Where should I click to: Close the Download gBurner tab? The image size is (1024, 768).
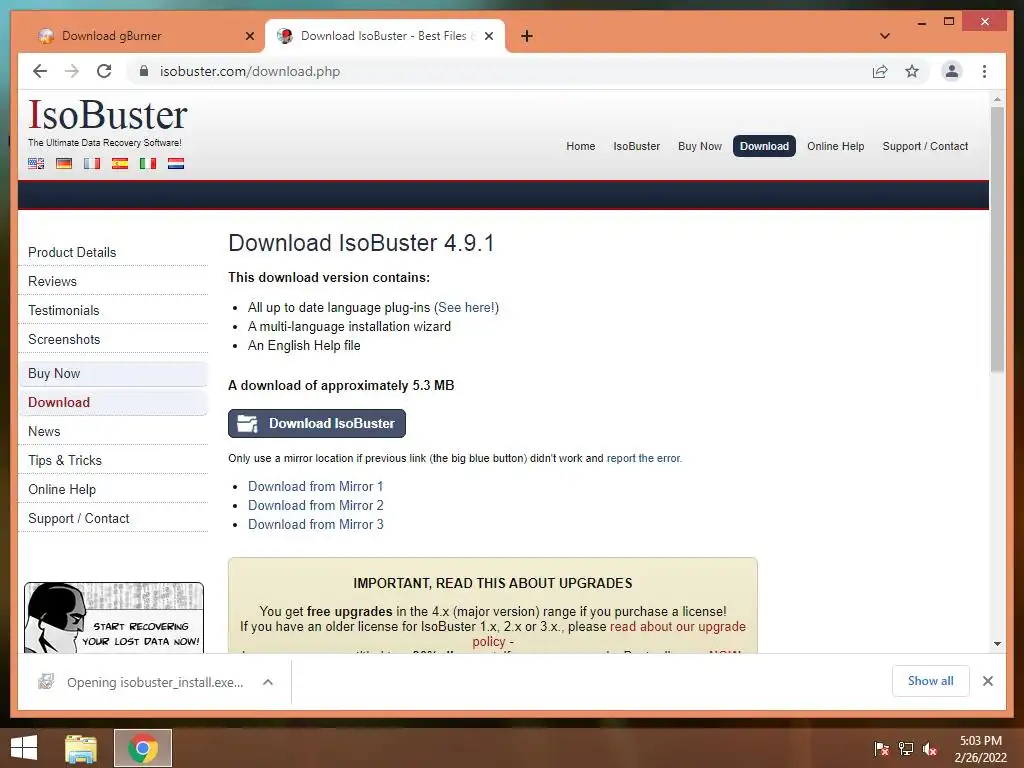pos(249,36)
